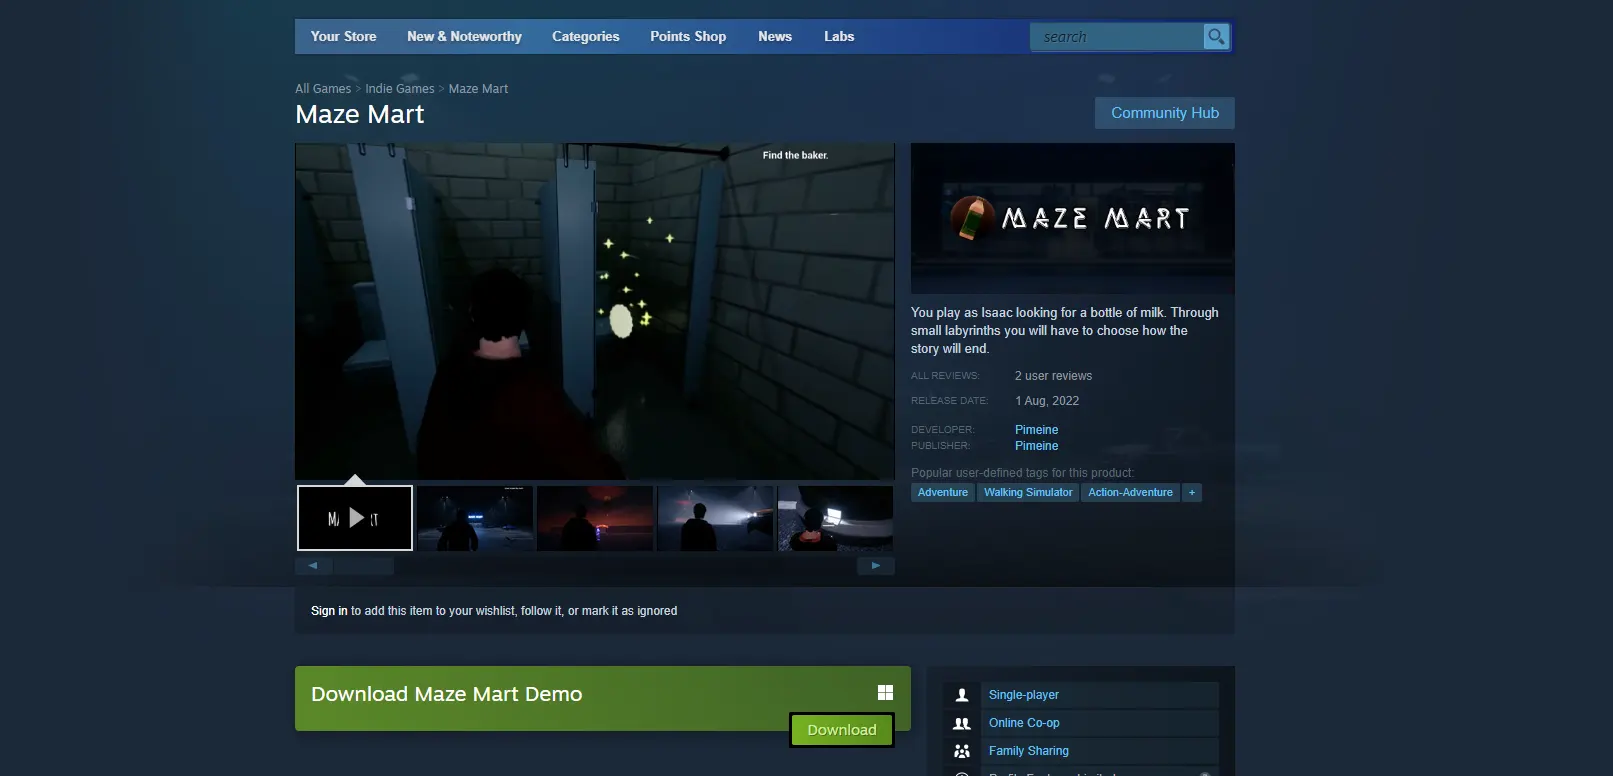
Task: Go to Points Shop tab
Action: pyautogui.click(x=688, y=36)
